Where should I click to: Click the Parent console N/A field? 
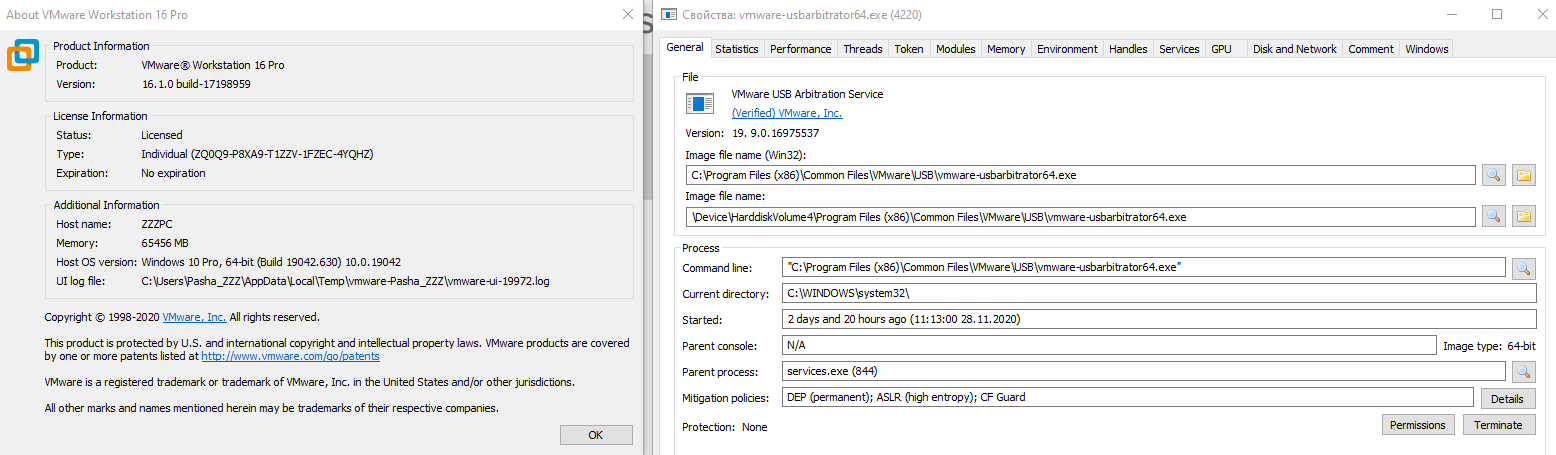coord(1109,345)
